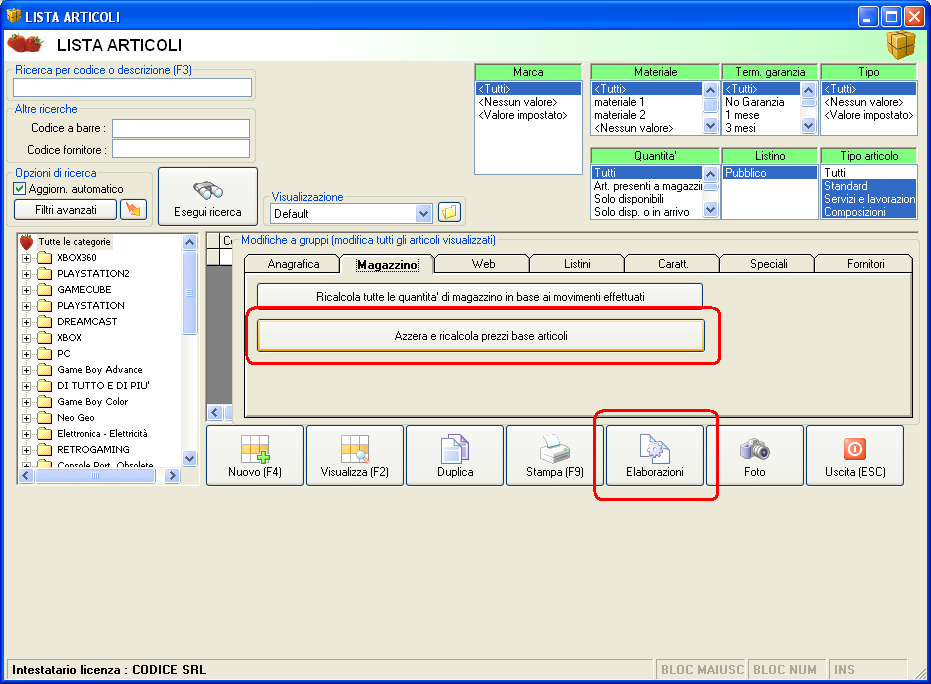Click the folder icon next to Visualizzazione dropdown
931x684 pixels.
tap(449, 212)
